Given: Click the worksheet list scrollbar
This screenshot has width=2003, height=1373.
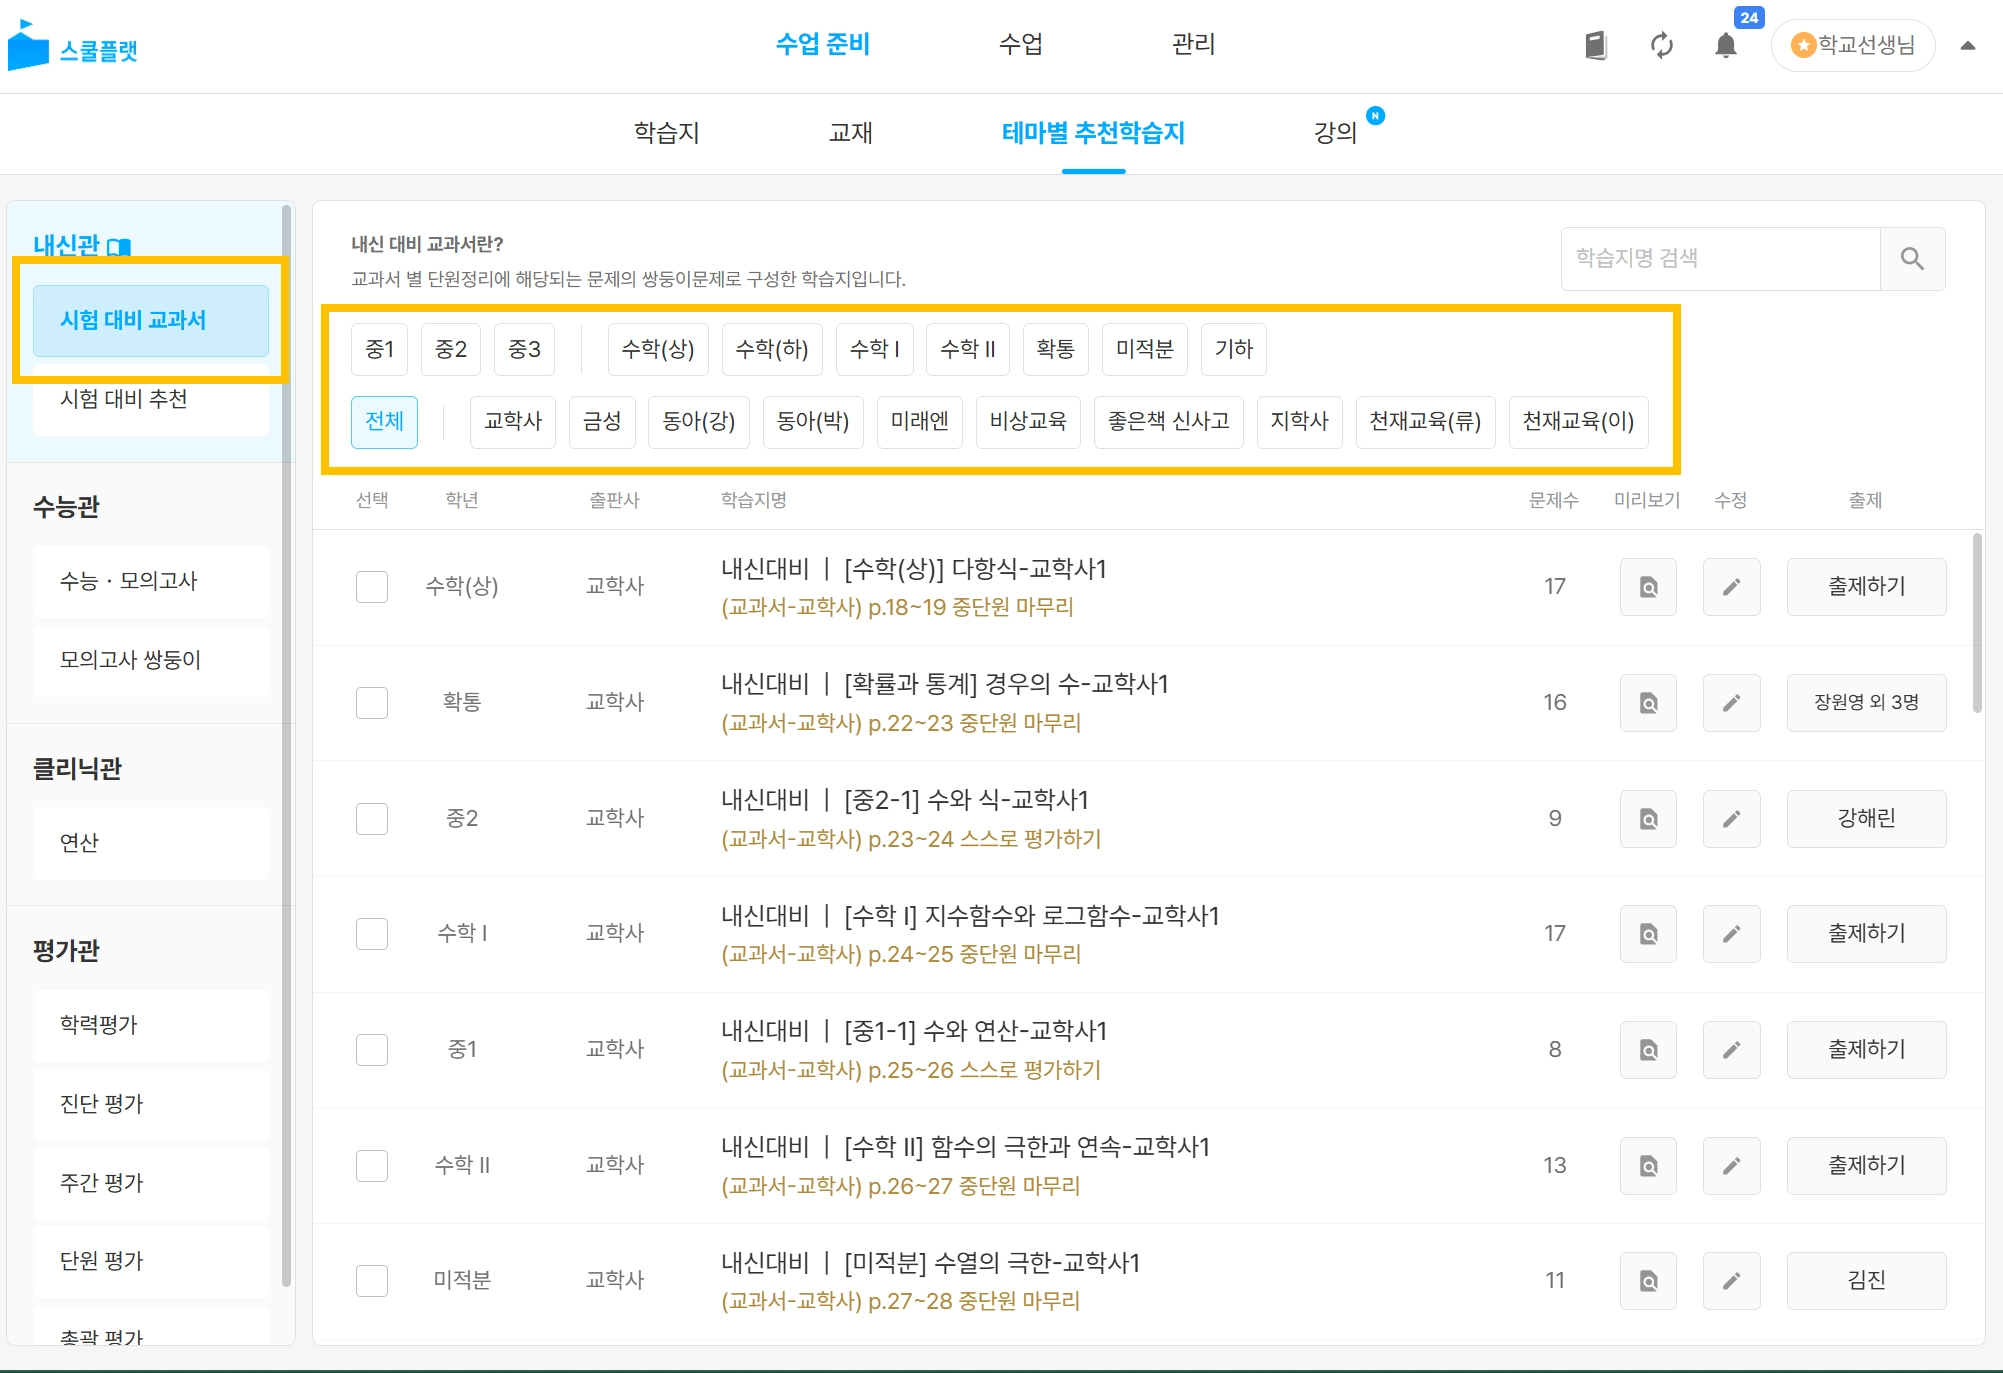Looking at the screenshot, I should pyautogui.click(x=1977, y=625).
